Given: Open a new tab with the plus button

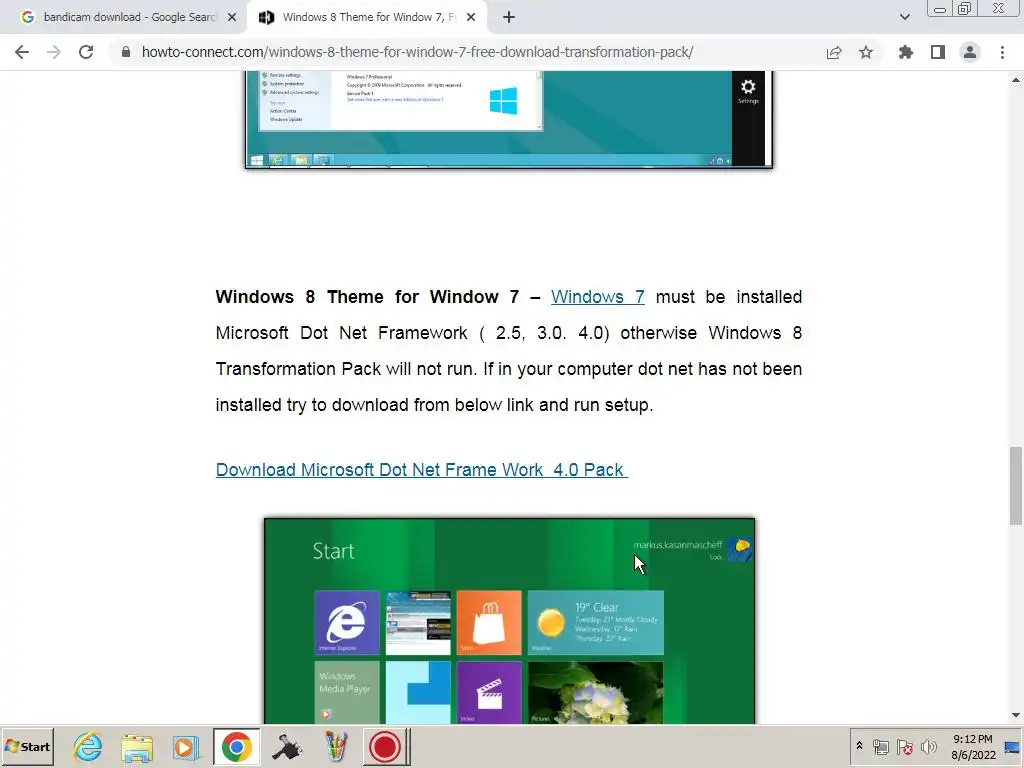Looking at the screenshot, I should [509, 18].
